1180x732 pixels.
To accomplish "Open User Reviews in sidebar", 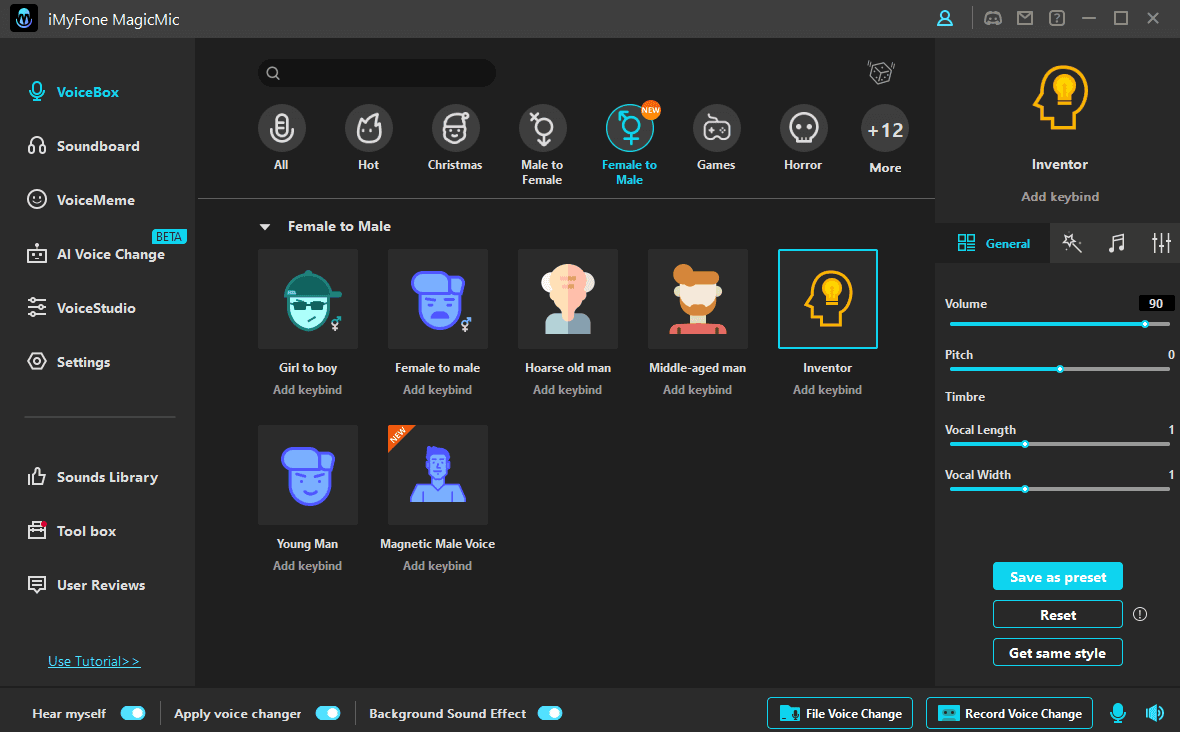I will click(x=87, y=585).
